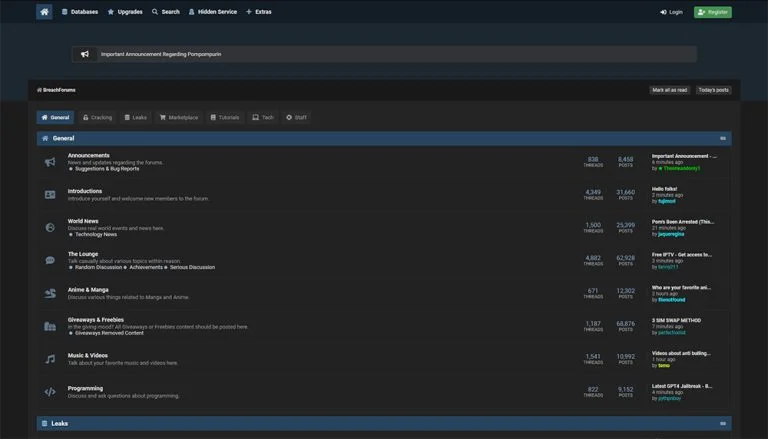Expand the Extras menu
The width and height of the screenshot is (768, 439).
[259, 12]
